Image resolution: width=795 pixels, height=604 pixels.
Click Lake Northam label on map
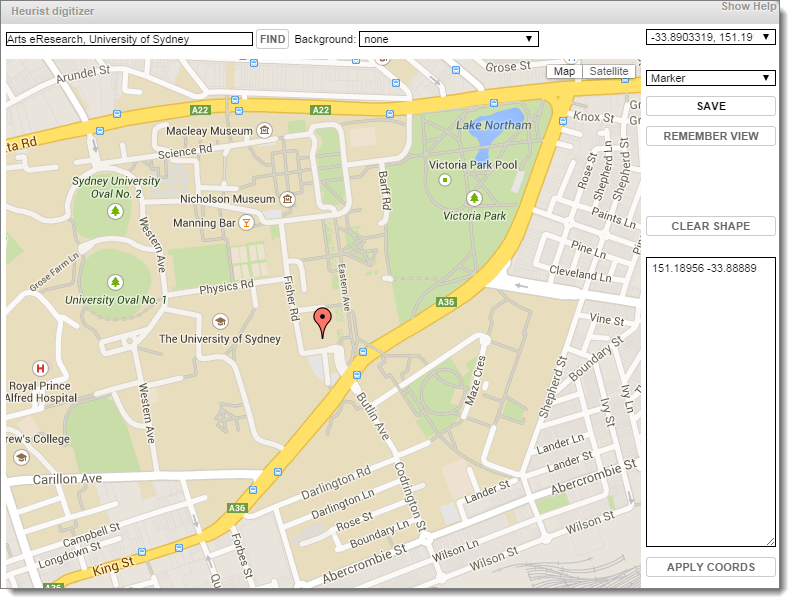tap(494, 125)
